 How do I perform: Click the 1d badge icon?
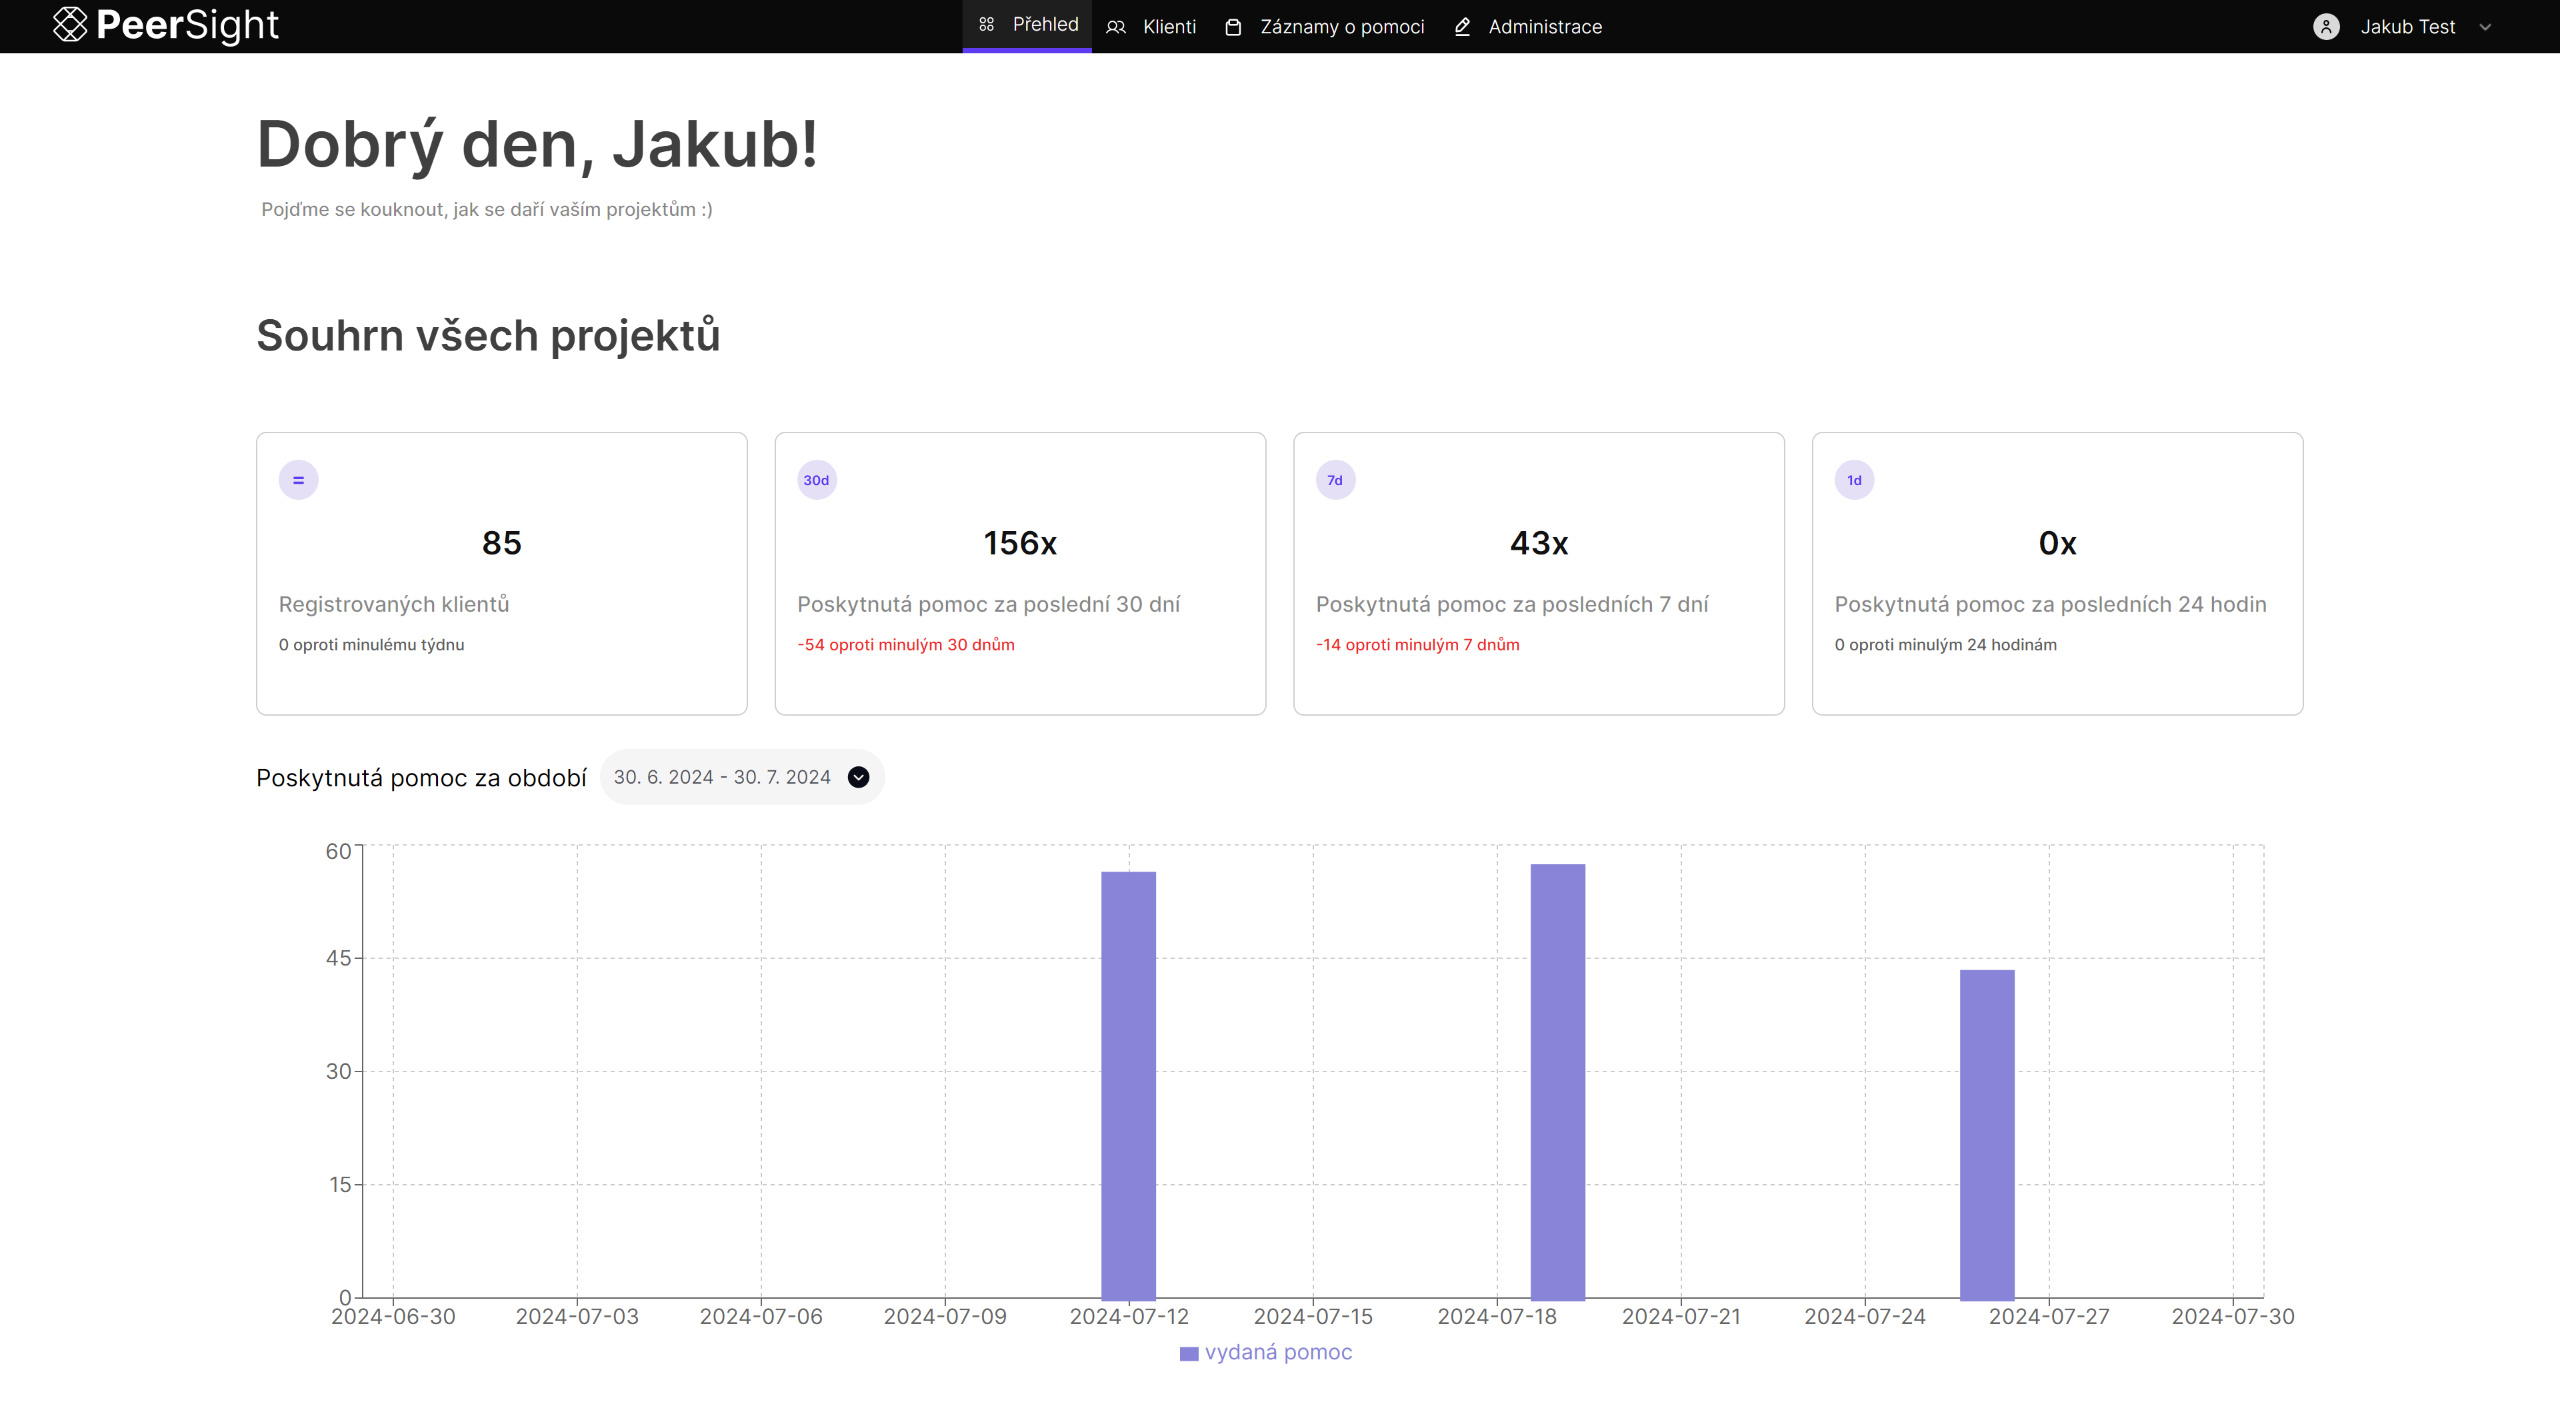(x=1854, y=480)
